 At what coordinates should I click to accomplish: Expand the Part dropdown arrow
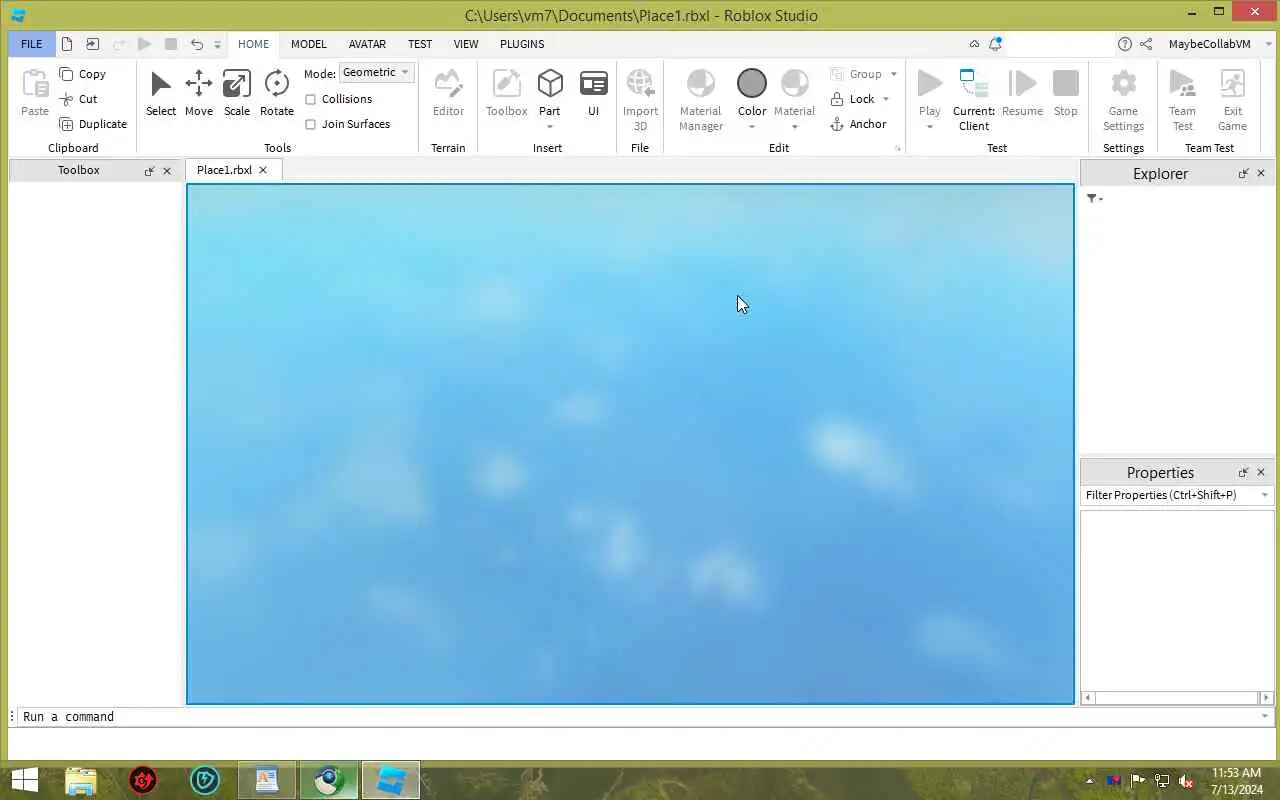click(x=550, y=127)
